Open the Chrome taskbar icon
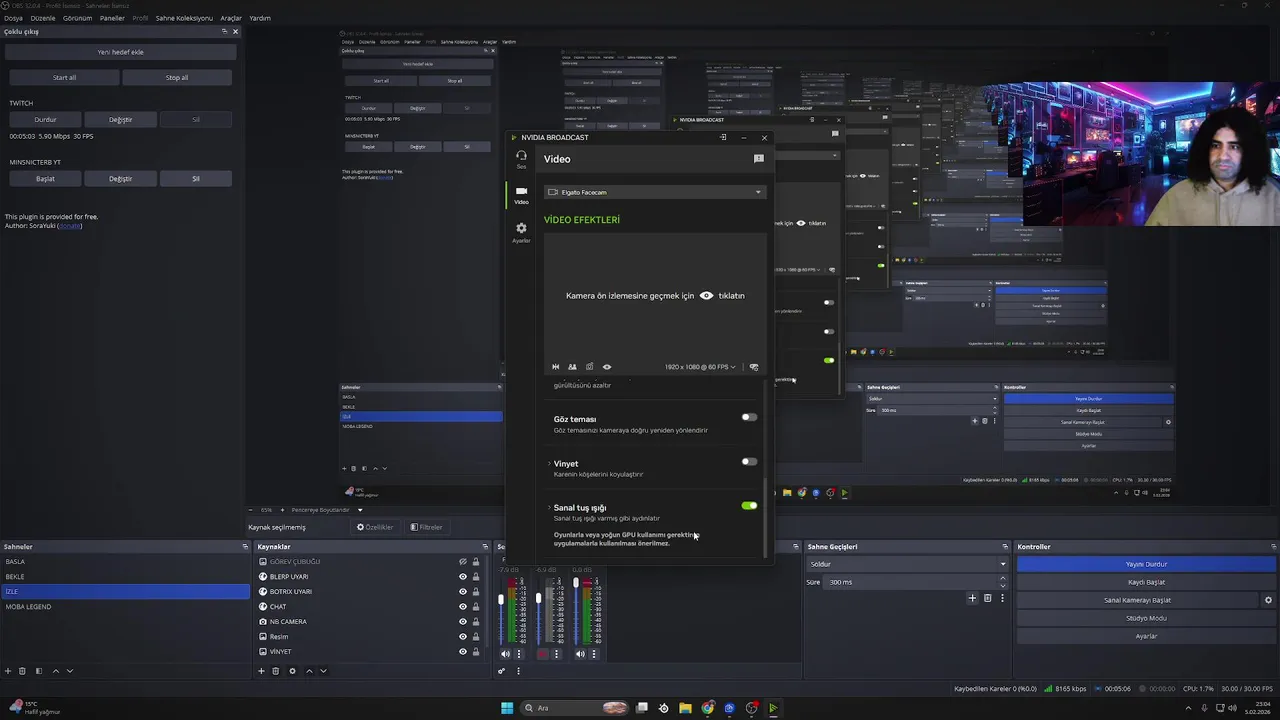Viewport: 1280px width, 720px height. coord(707,708)
